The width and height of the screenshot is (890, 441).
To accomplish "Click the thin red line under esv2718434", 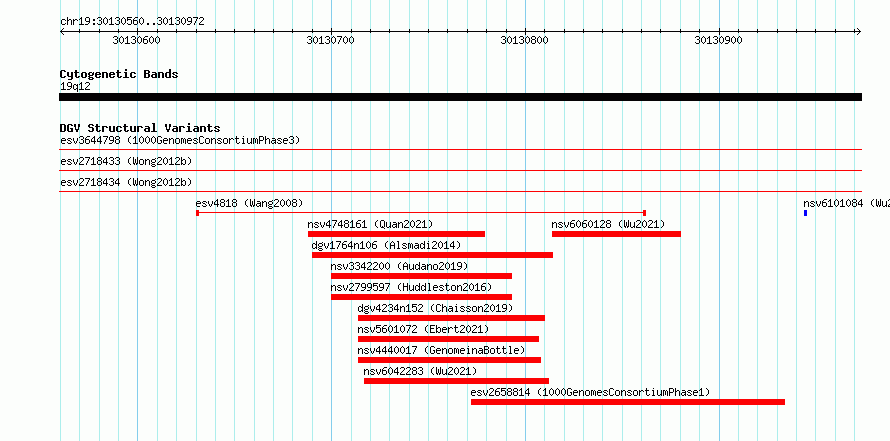I will (460, 192).
